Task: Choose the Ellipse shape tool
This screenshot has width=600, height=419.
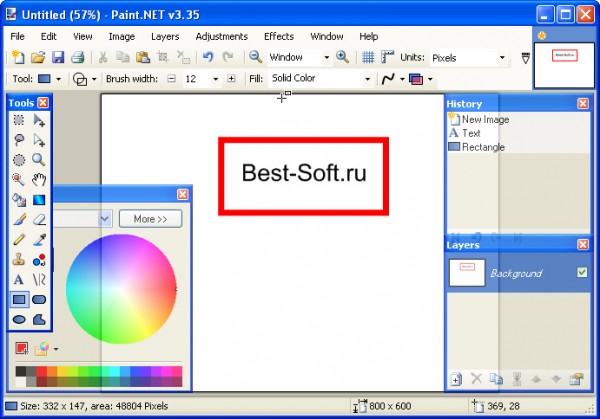Action: (x=19, y=319)
